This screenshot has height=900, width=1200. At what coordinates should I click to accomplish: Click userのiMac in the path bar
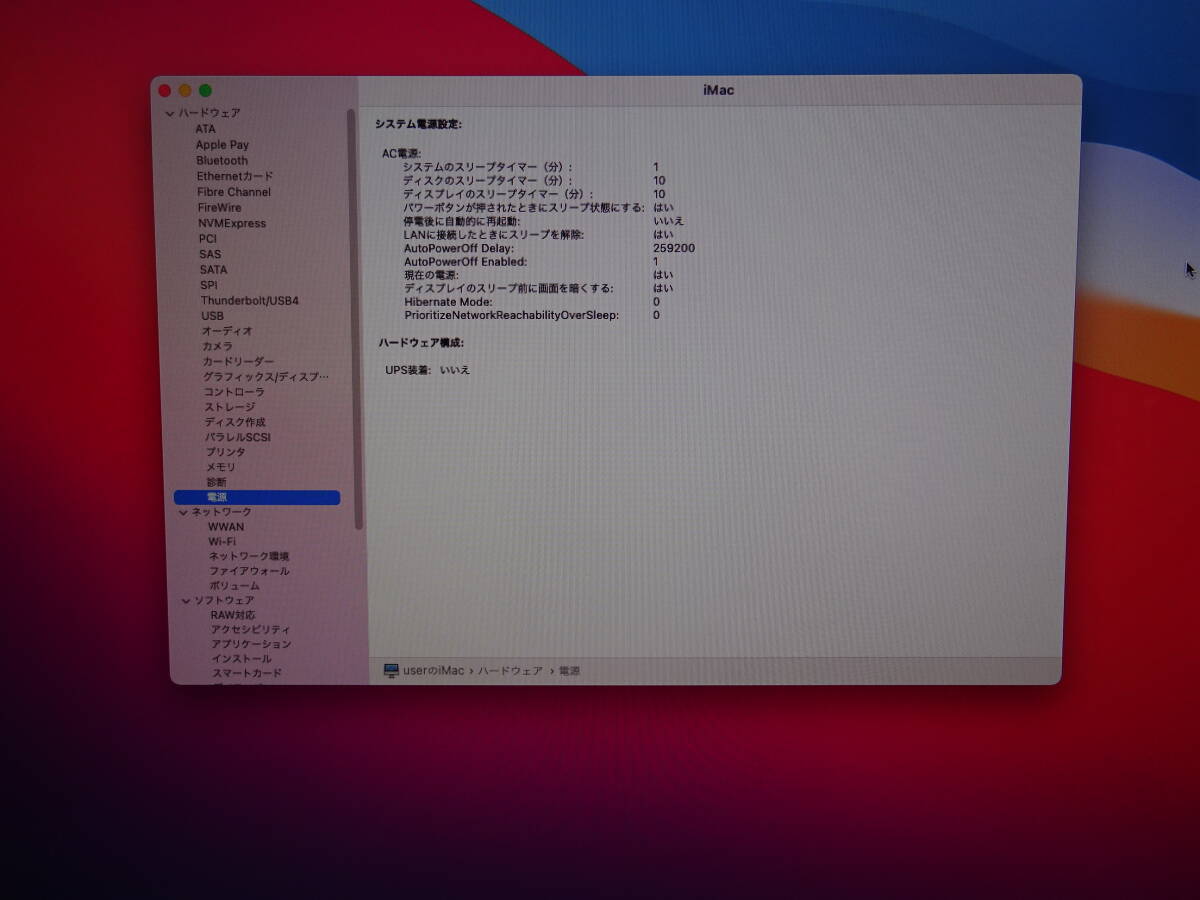pos(434,671)
